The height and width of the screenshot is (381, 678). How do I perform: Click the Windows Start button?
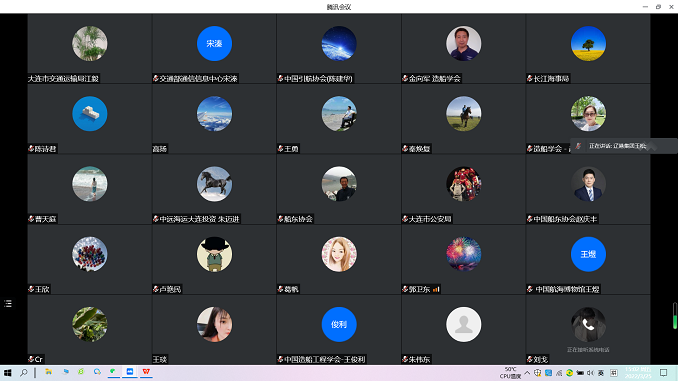point(7,372)
